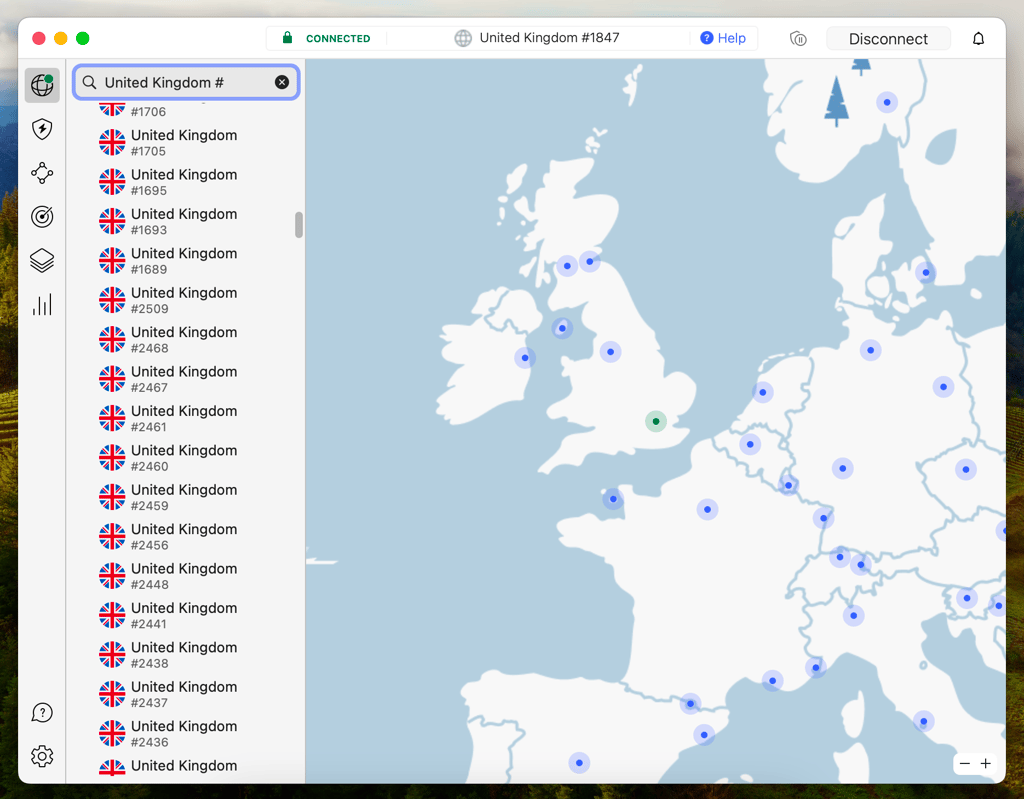Viewport: 1024px width, 799px height.
Task: Open the Help link
Action: click(x=723, y=38)
